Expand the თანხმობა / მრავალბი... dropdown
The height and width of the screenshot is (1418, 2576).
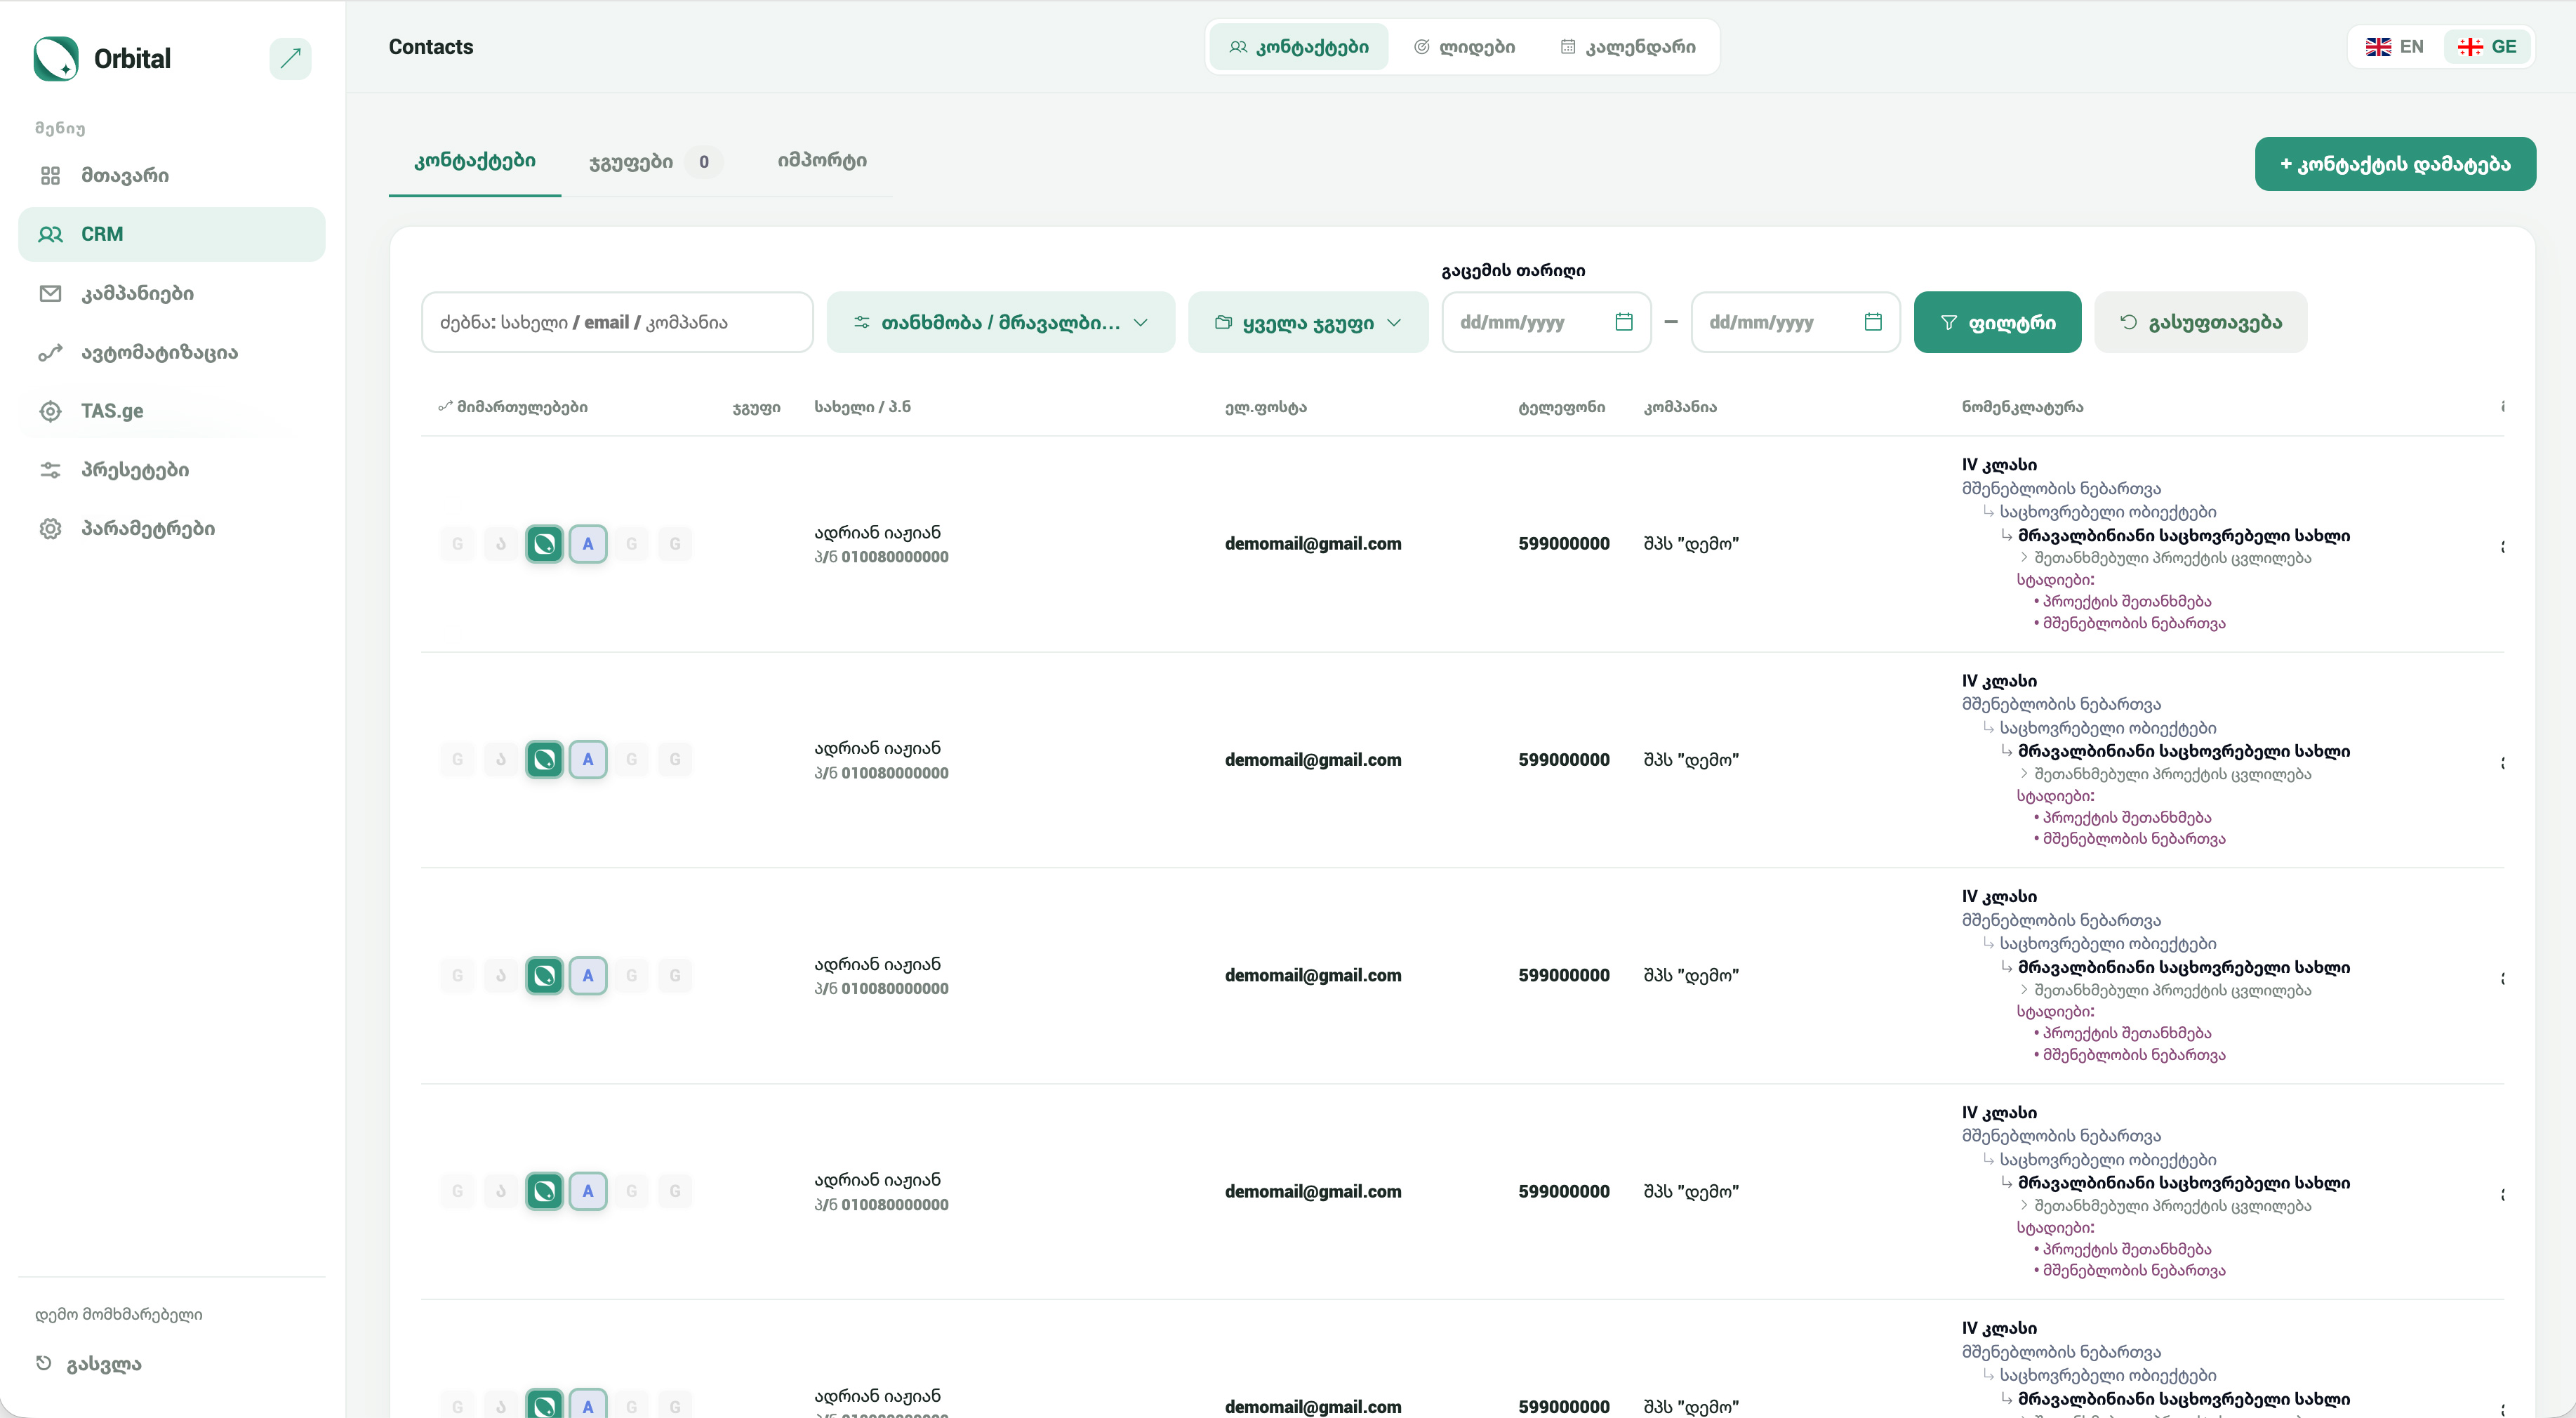[1001, 322]
